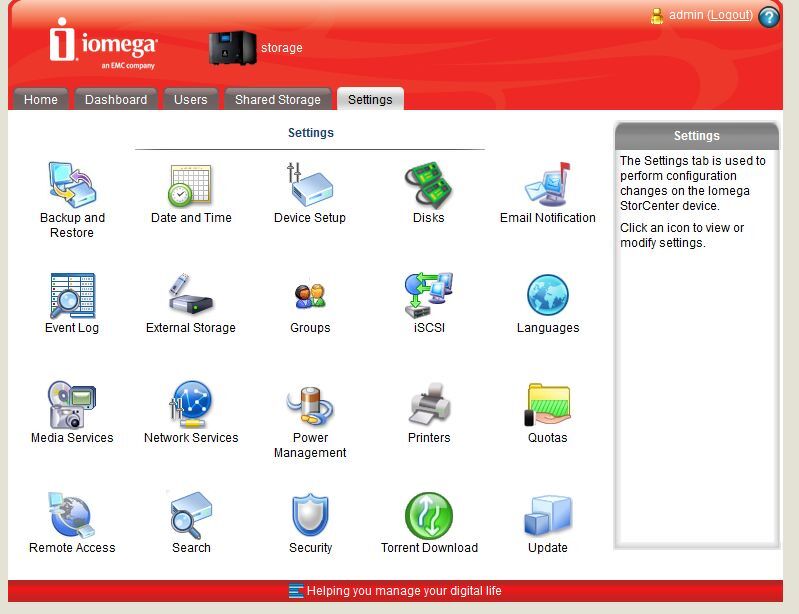799x614 pixels.
Task: Click the admin user icon
Action: [657, 16]
